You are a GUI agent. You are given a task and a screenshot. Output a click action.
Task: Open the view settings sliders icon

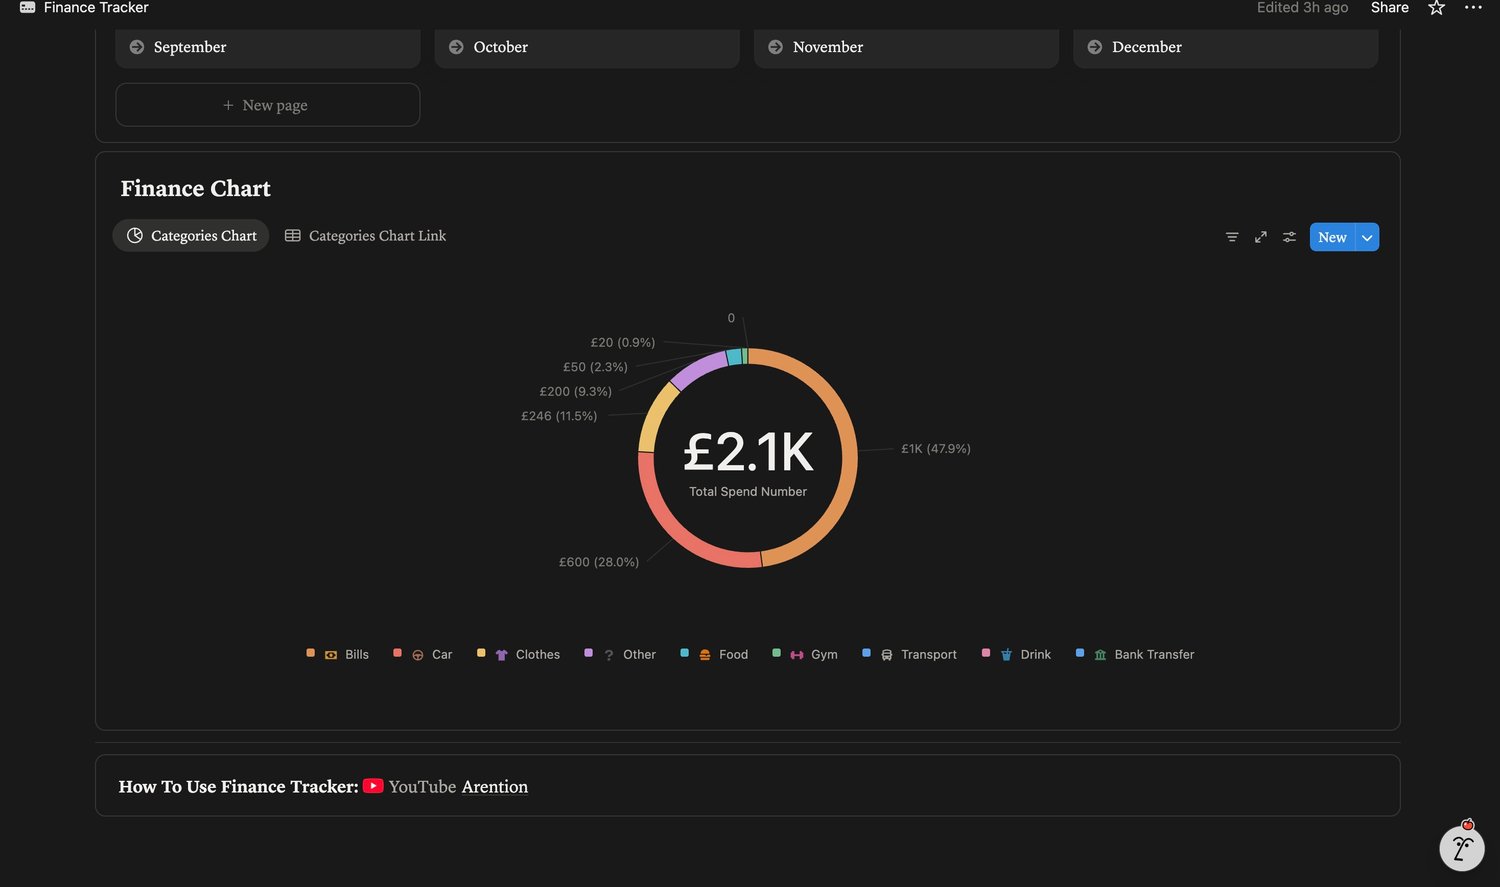click(x=1290, y=237)
